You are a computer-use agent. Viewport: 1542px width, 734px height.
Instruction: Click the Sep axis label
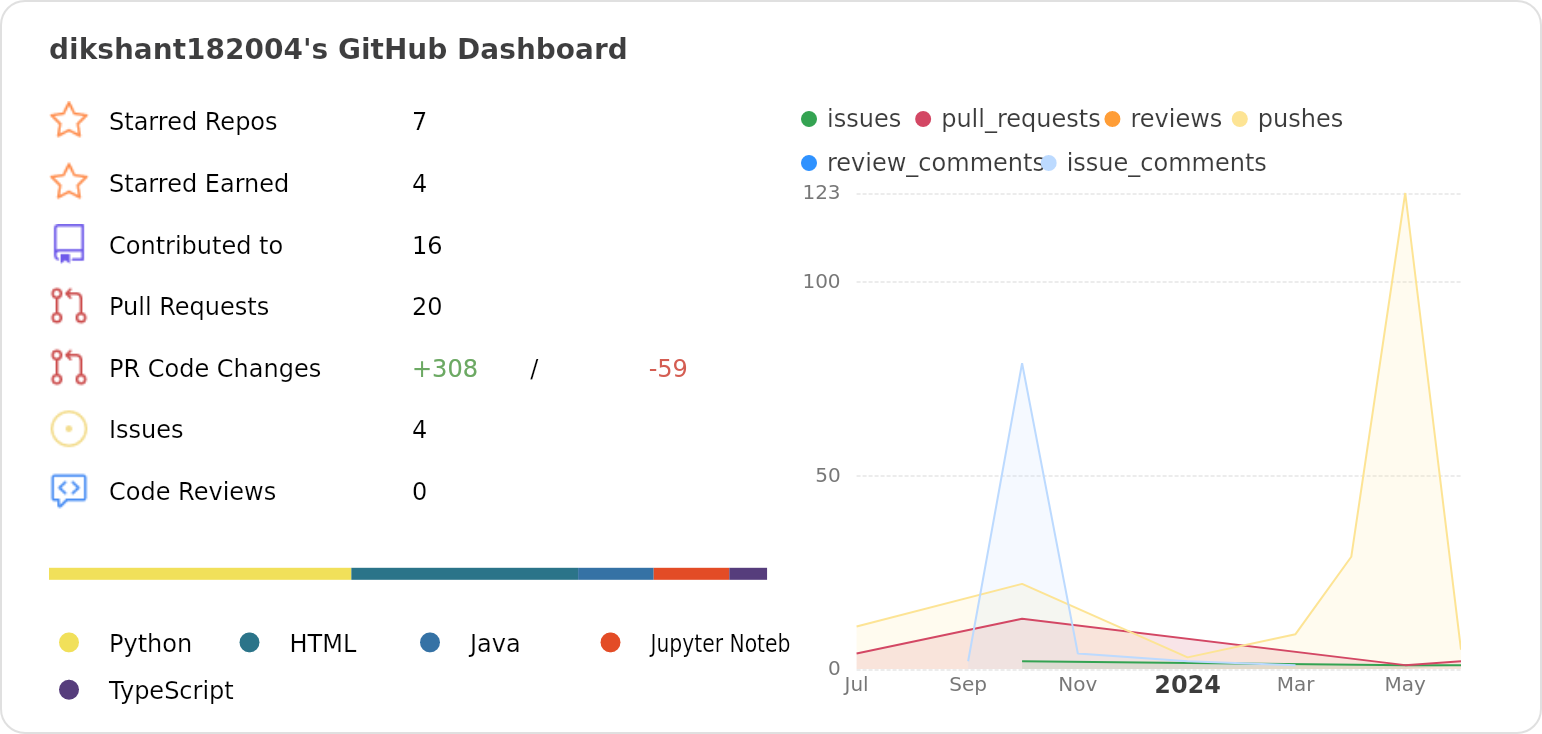coord(968,685)
